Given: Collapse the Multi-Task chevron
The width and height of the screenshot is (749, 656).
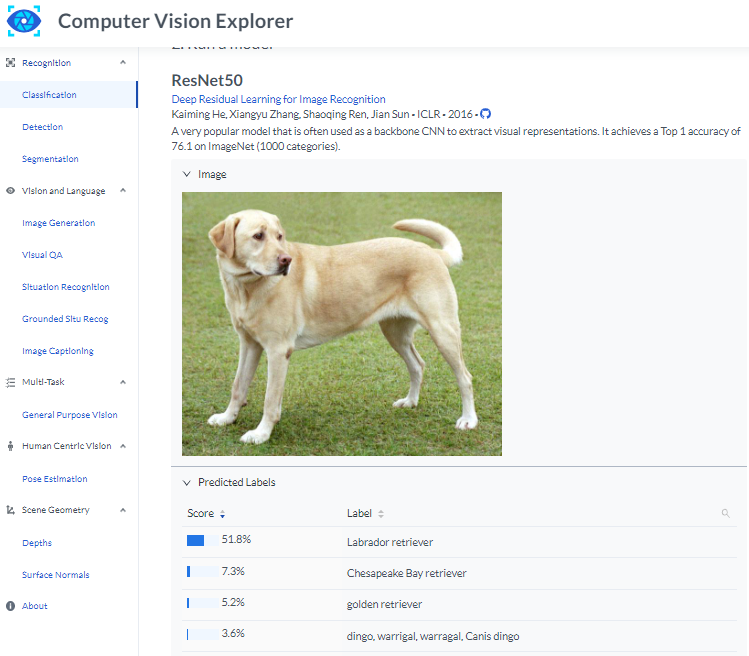Looking at the screenshot, I should coord(123,382).
